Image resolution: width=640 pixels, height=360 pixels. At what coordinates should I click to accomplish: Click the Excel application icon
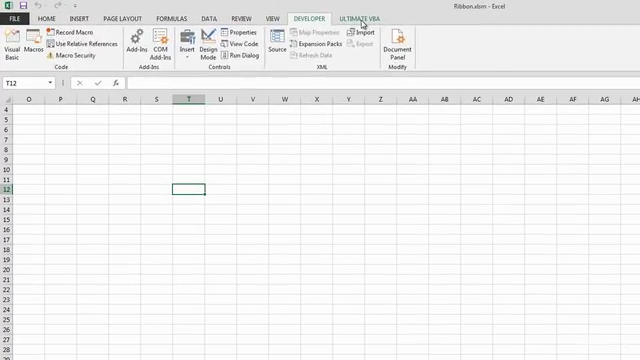[8, 6]
